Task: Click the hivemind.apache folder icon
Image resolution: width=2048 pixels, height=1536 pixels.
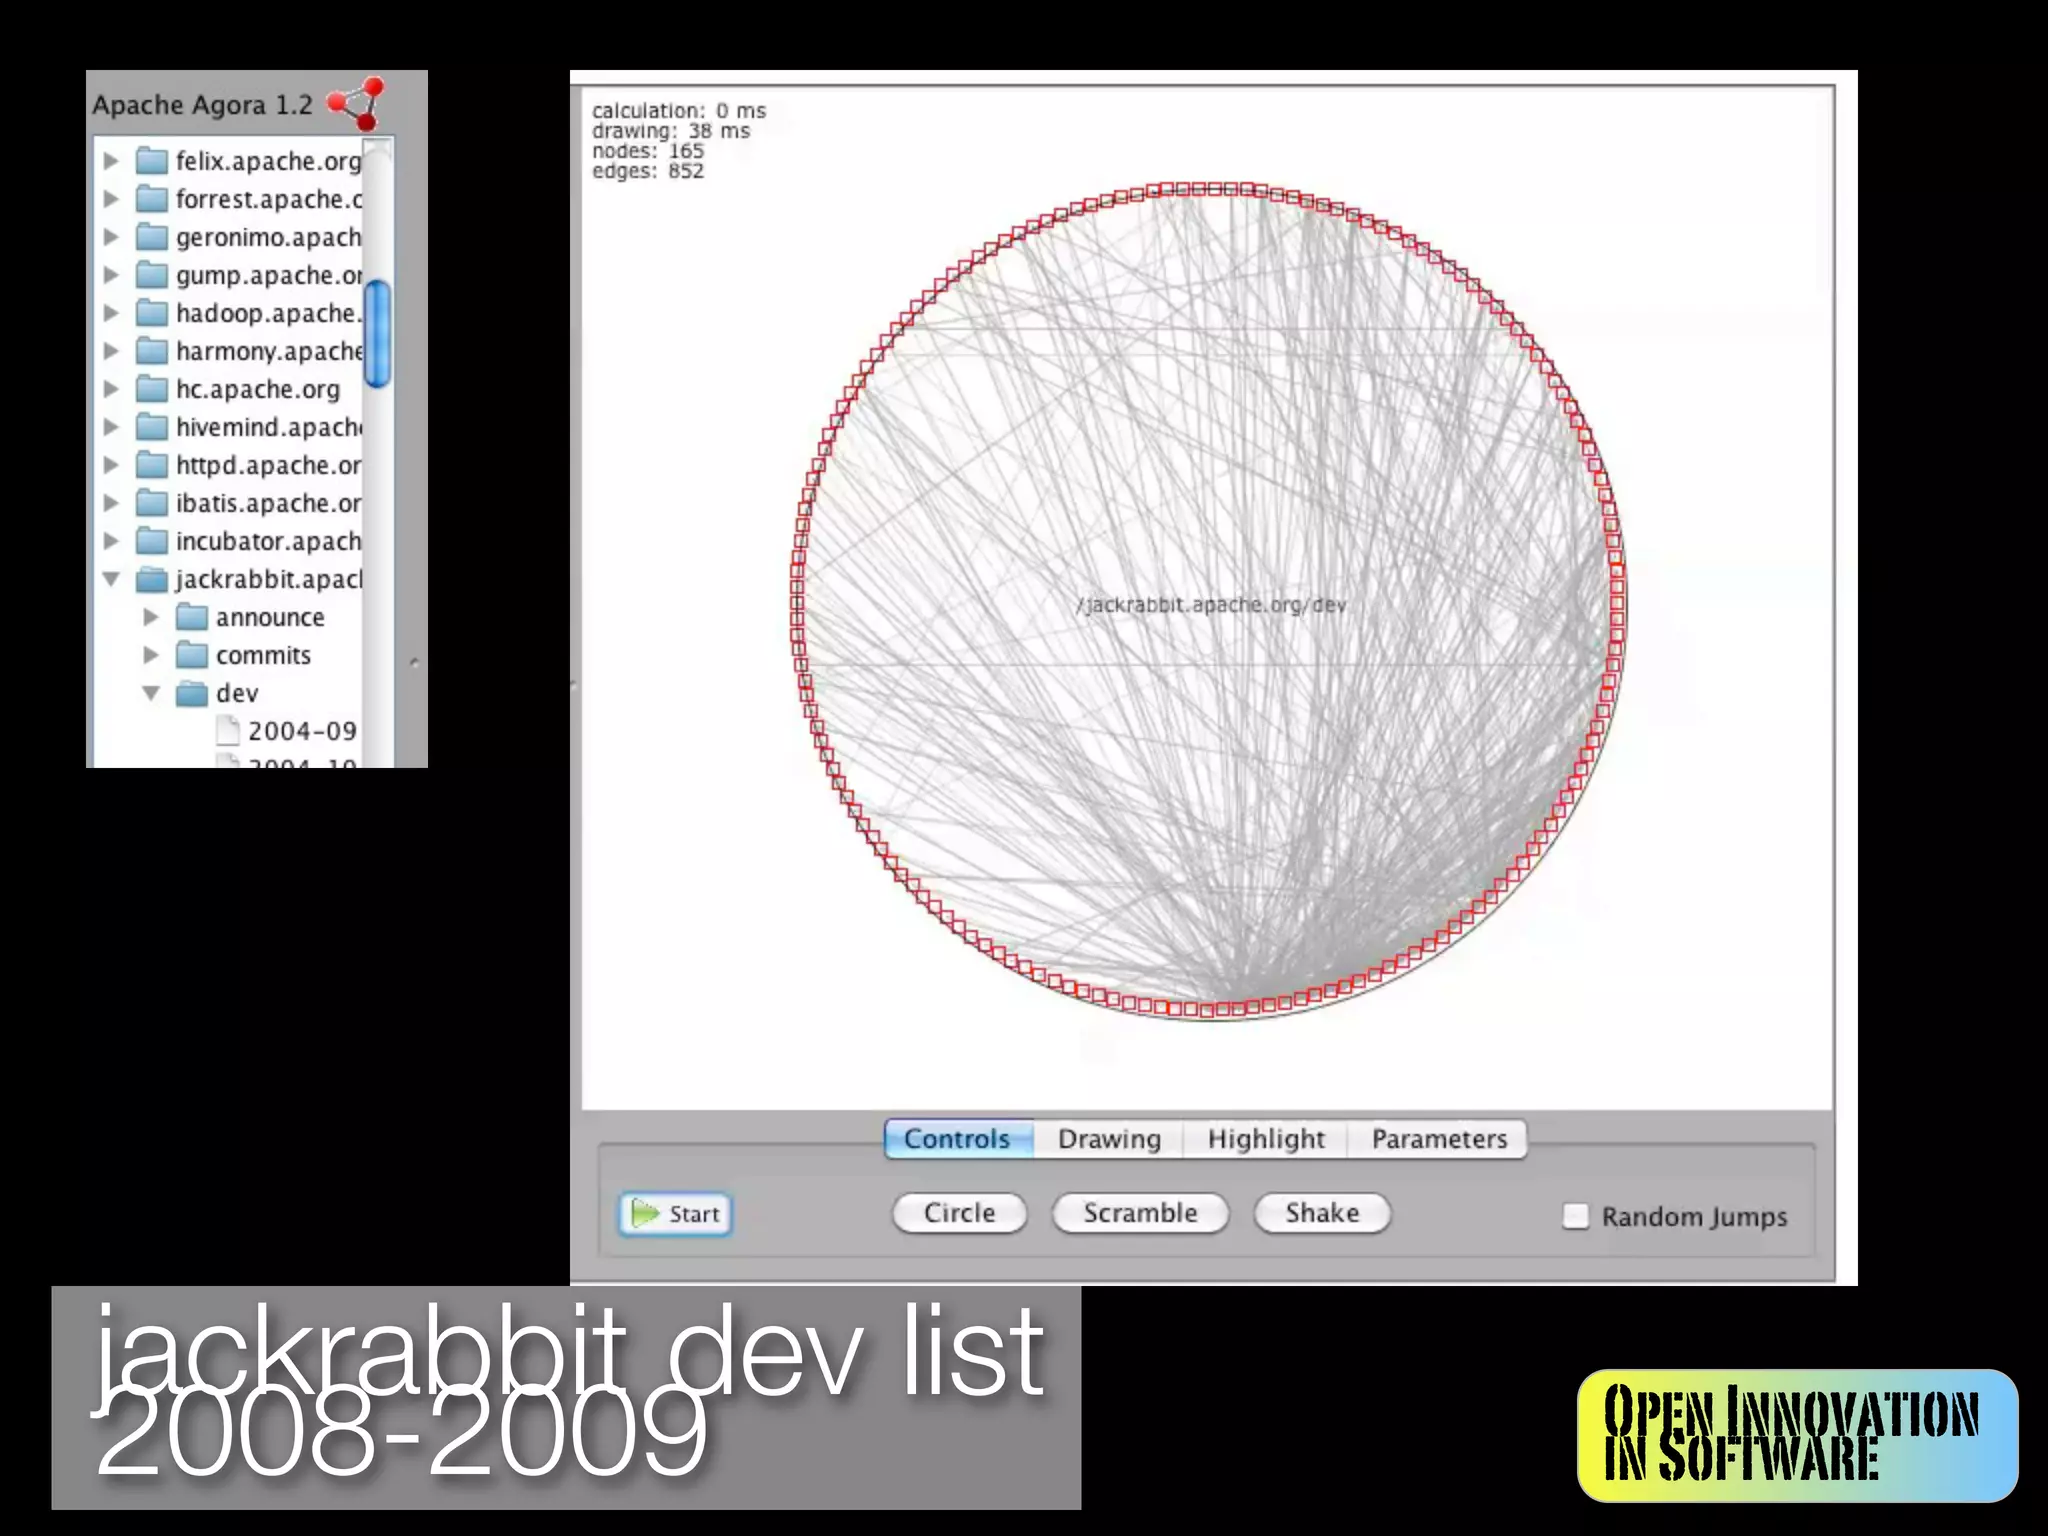Action: 152,427
